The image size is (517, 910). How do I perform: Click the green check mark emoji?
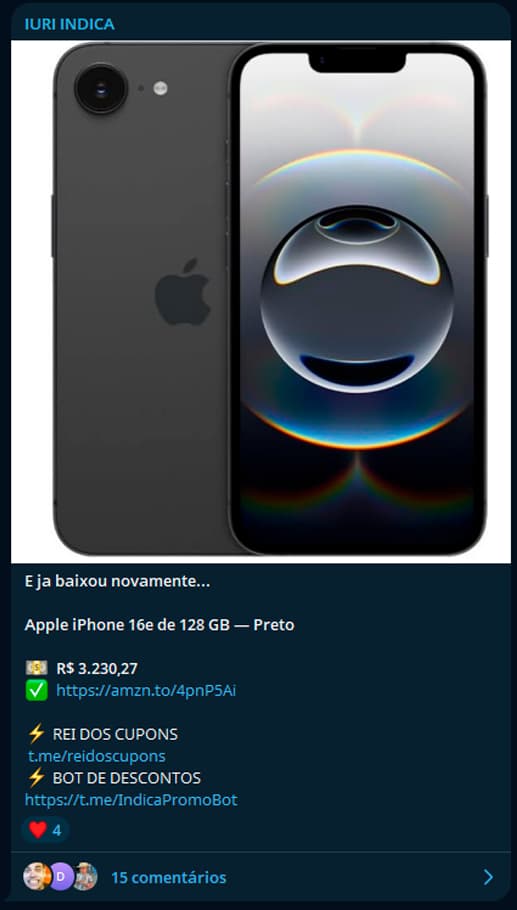37,691
